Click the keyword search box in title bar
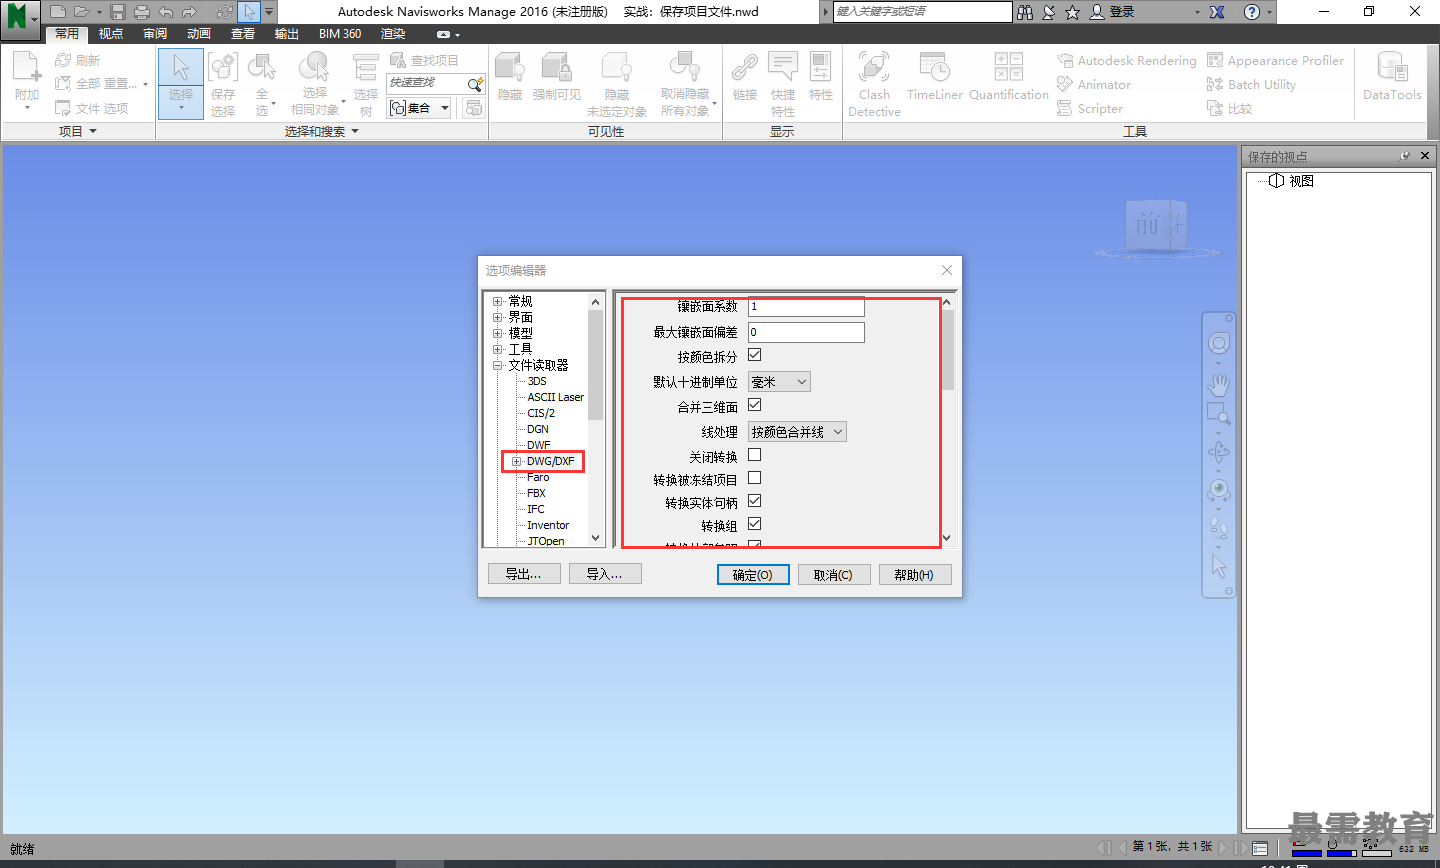 click(x=922, y=11)
